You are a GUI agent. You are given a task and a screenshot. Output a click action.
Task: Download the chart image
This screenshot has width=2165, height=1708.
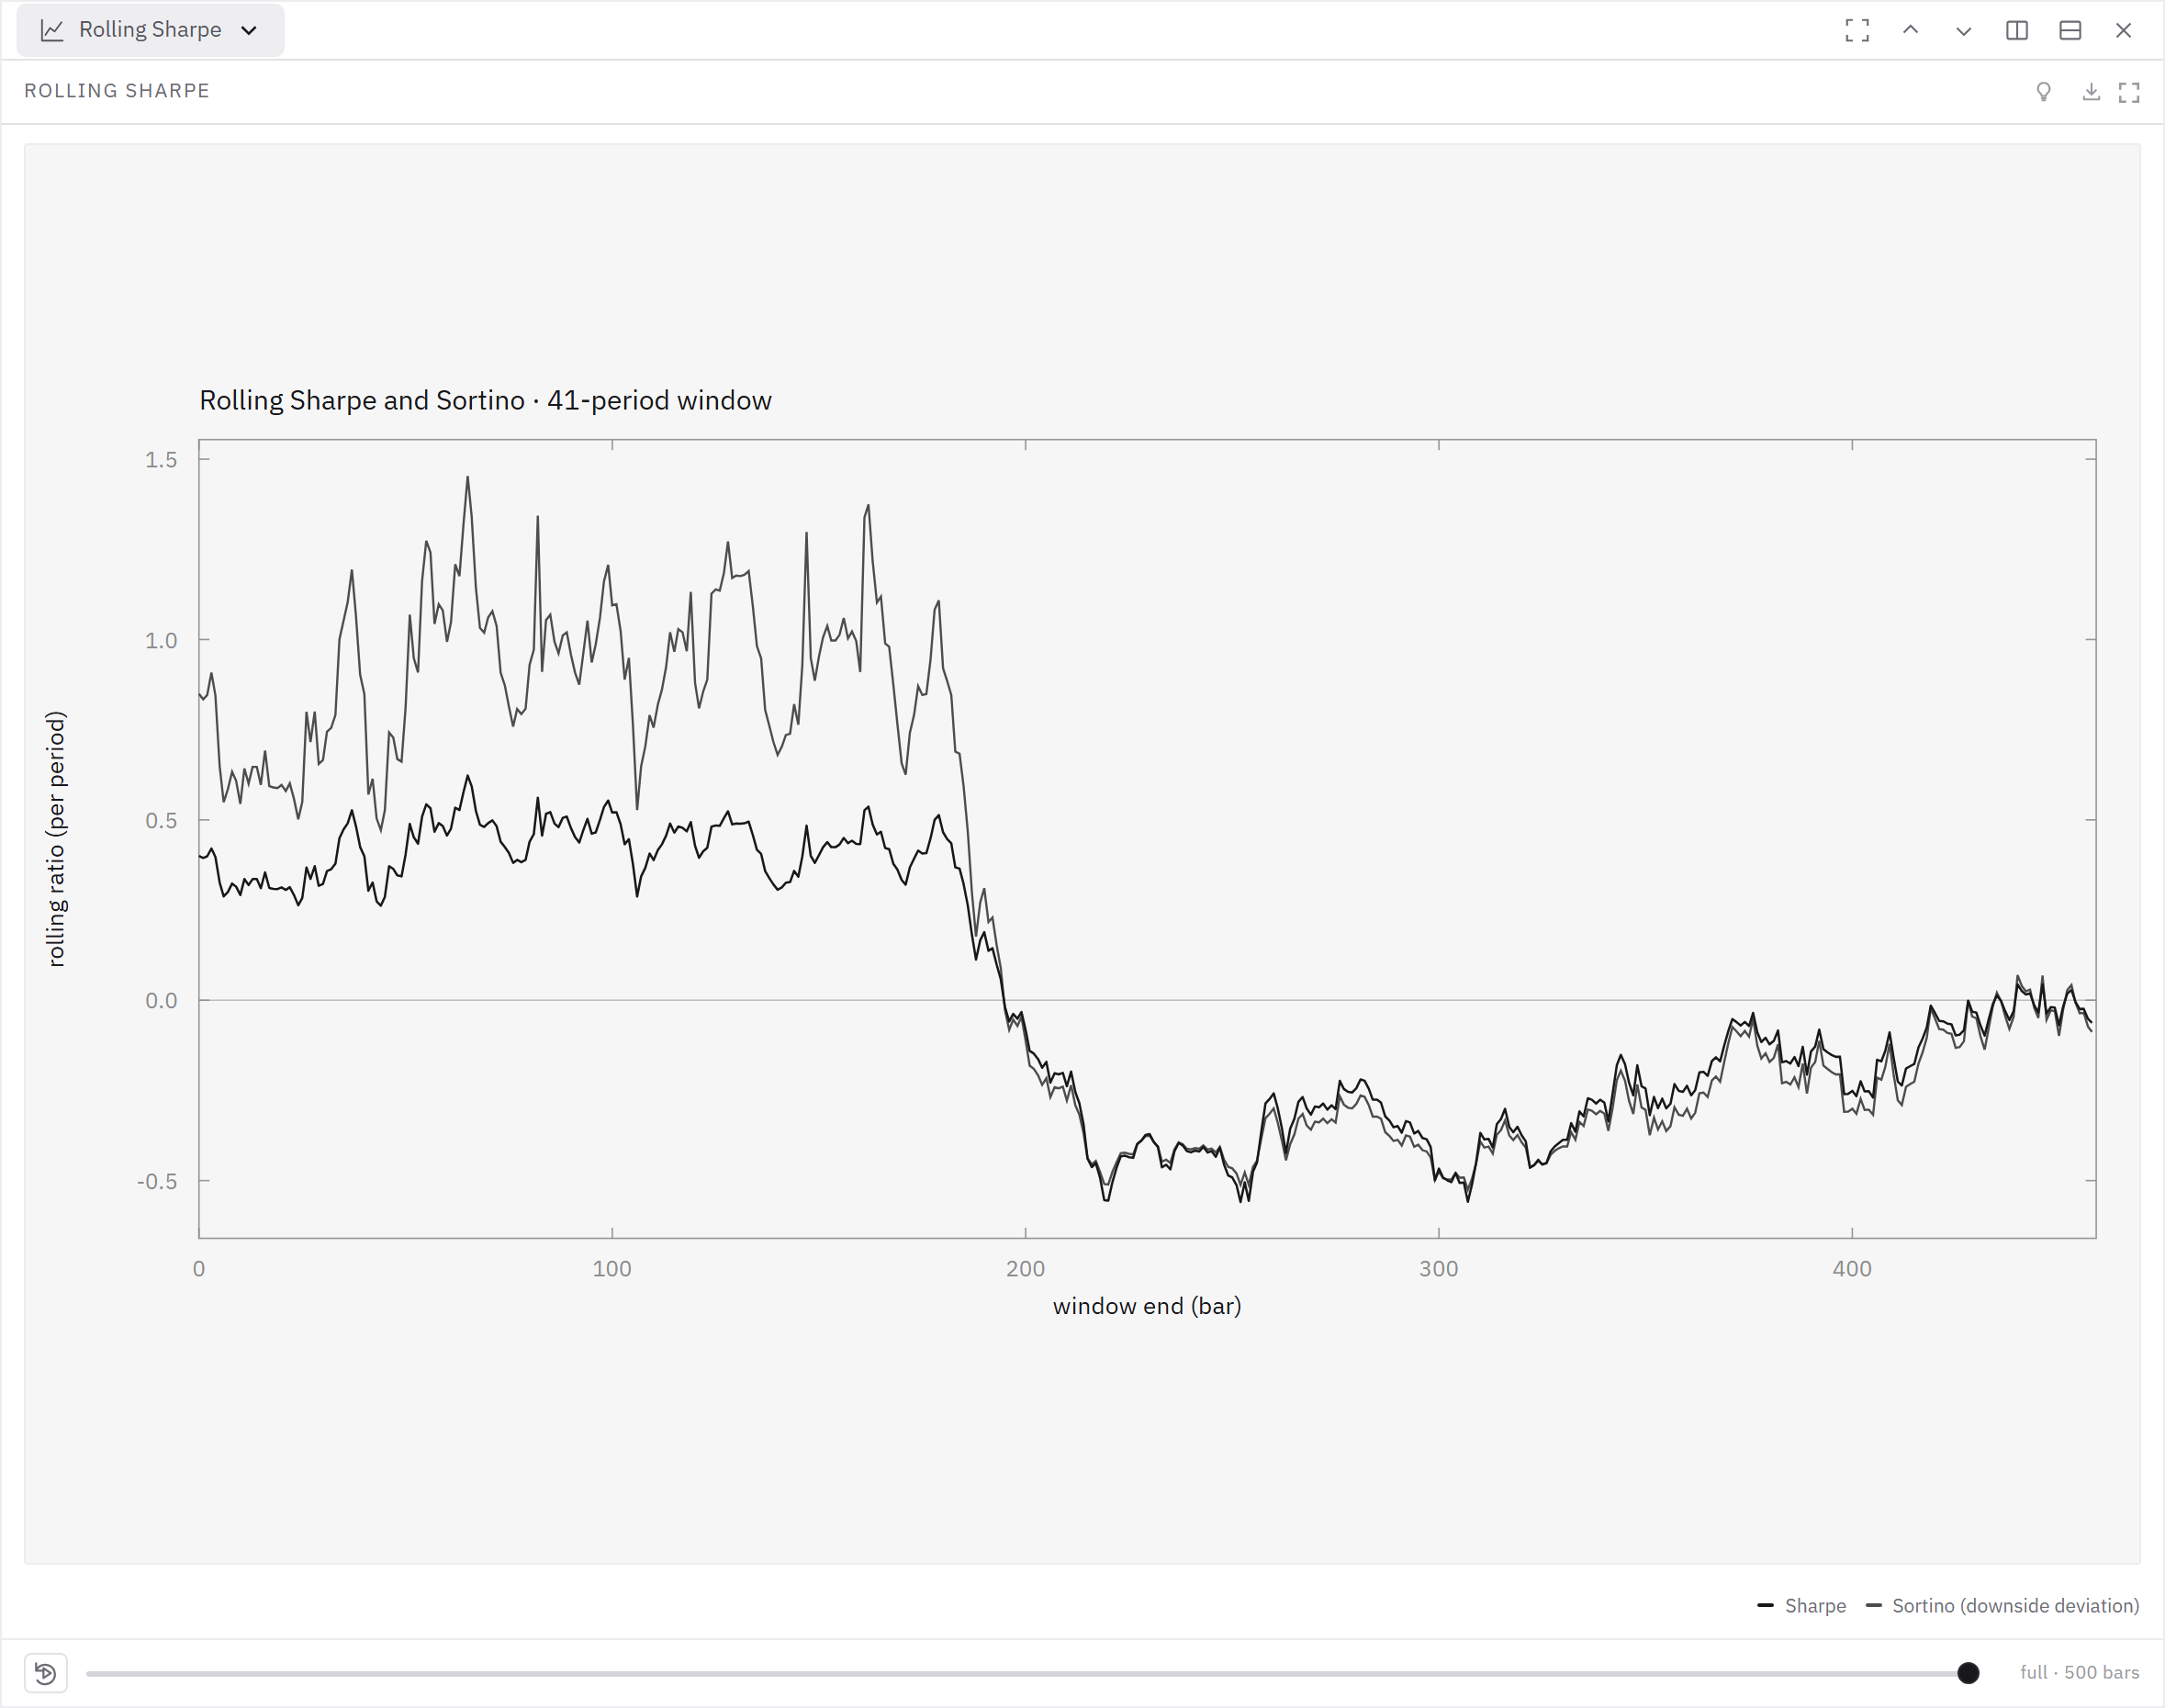coord(2091,92)
